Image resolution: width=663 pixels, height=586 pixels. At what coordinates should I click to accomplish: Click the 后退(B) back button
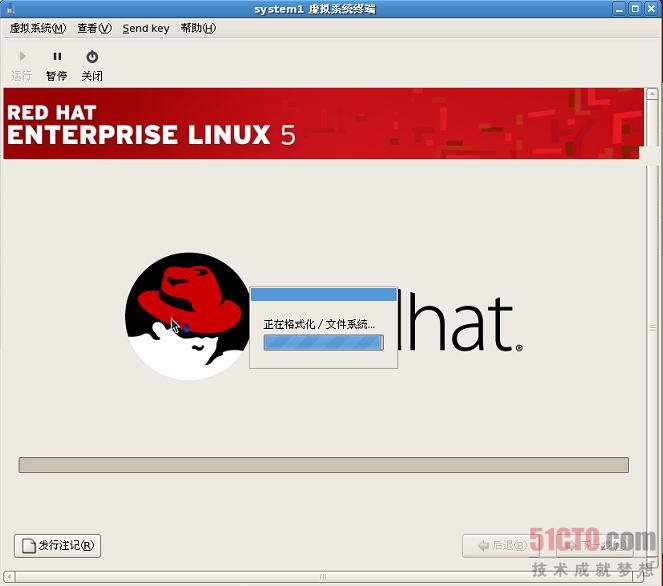click(501, 545)
